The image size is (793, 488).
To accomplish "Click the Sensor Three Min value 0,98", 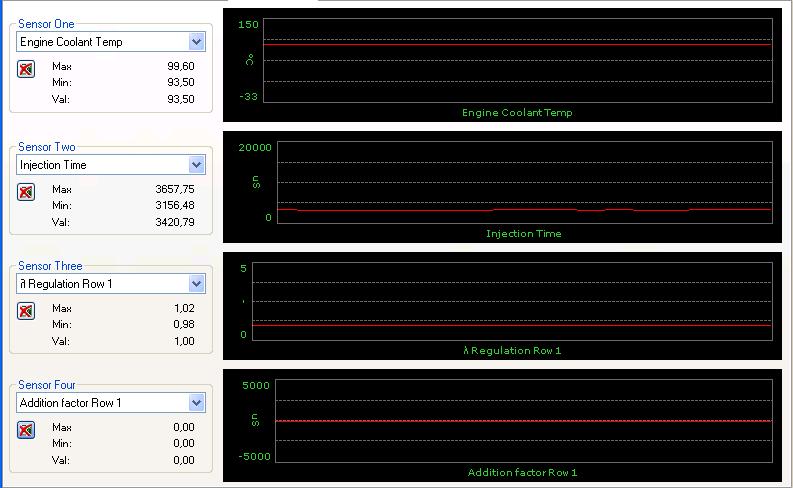I will (x=183, y=325).
